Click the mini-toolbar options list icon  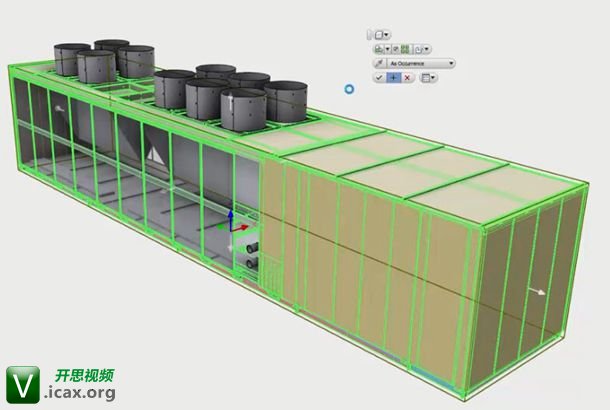pos(426,78)
